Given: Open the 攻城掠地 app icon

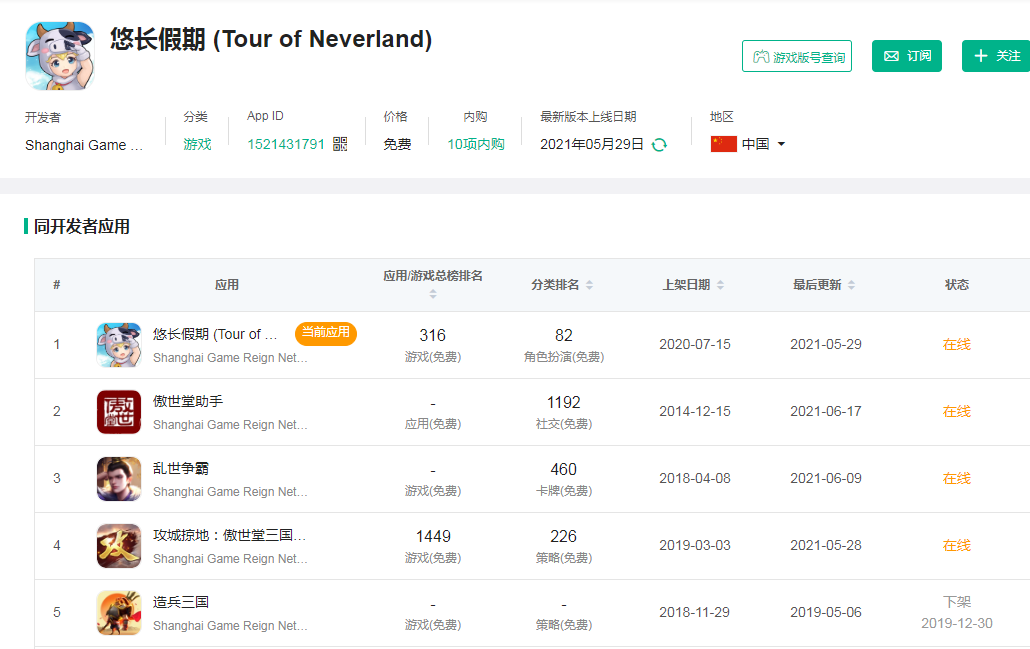Looking at the screenshot, I should coord(119,546).
